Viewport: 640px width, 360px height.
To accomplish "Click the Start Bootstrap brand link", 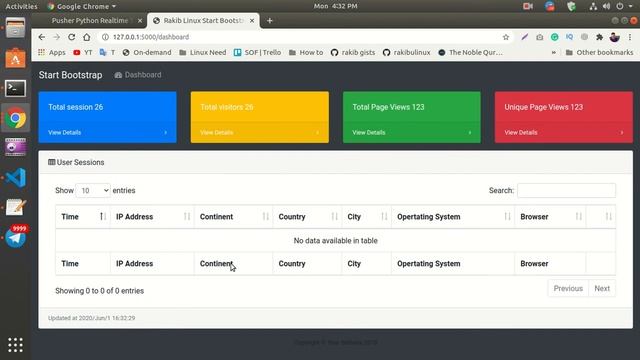I will (x=71, y=75).
